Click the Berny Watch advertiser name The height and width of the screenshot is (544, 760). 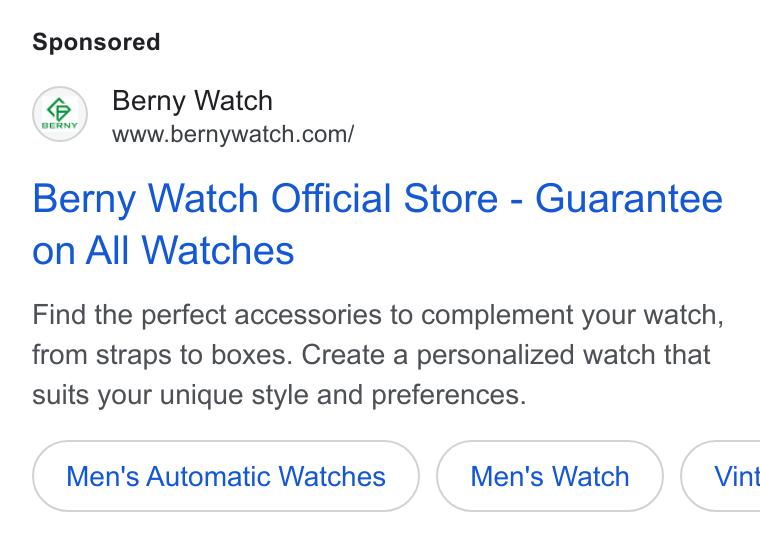pos(192,101)
